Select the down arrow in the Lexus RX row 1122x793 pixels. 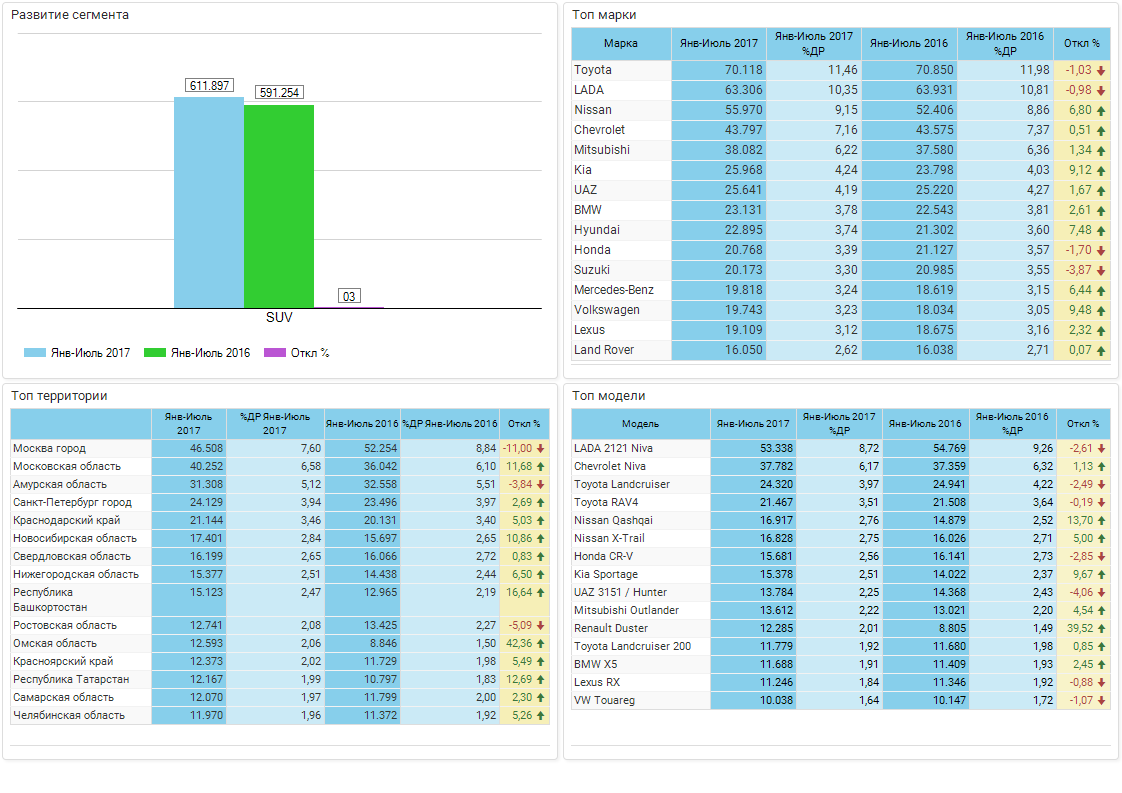tap(1101, 683)
